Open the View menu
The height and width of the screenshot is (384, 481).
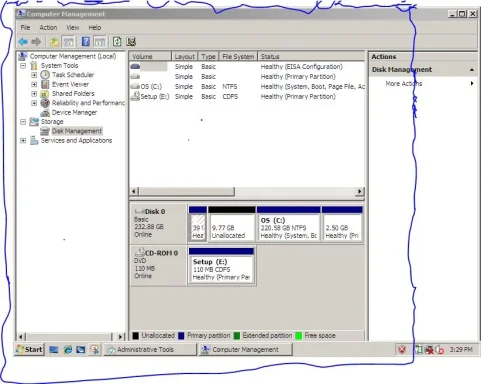click(72, 27)
